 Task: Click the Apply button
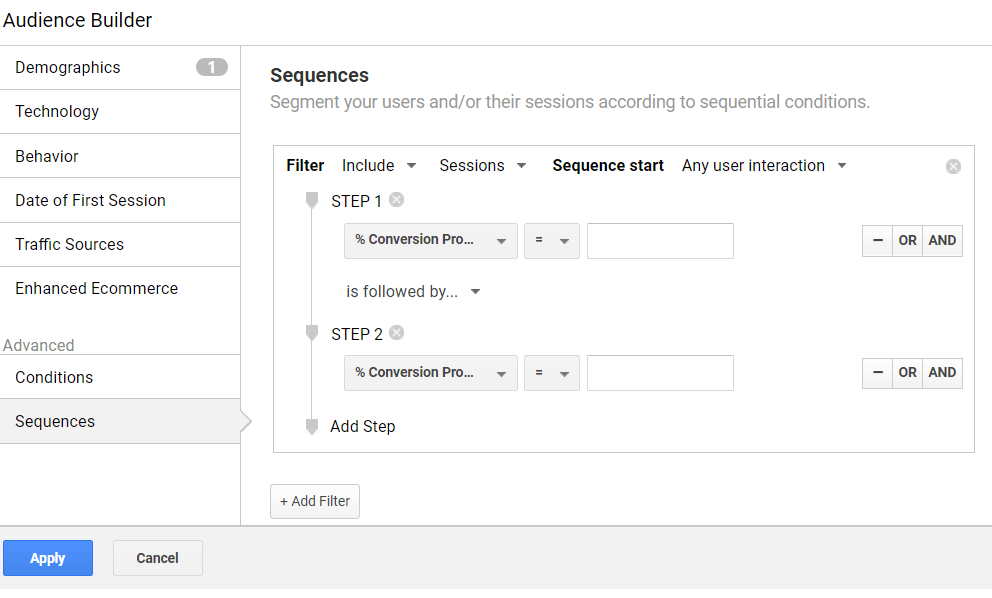pos(48,558)
